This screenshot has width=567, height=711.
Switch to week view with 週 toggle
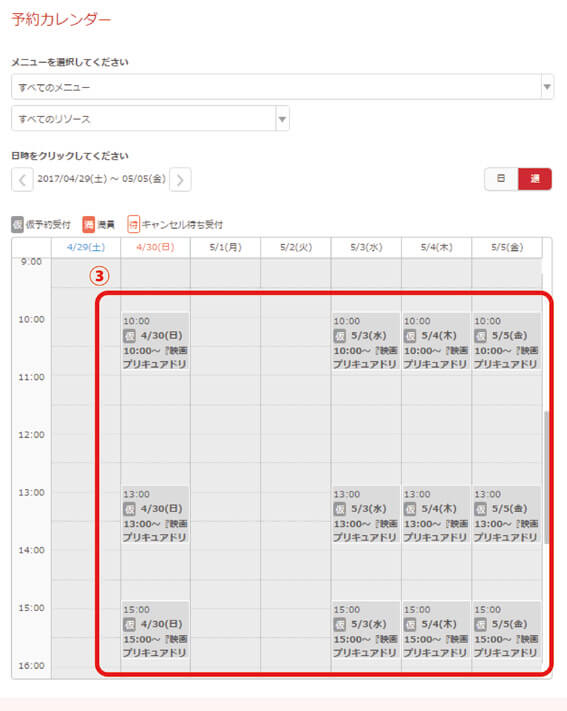coord(535,179)
